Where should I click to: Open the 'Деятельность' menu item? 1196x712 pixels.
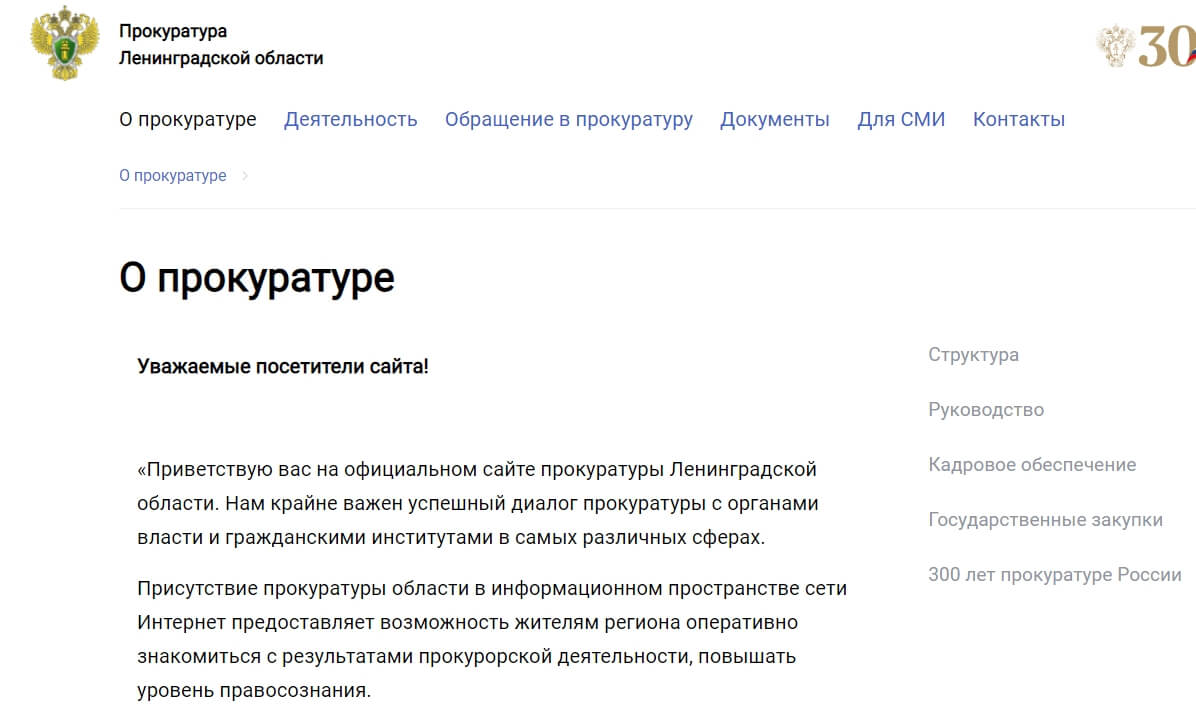point(351,119)
